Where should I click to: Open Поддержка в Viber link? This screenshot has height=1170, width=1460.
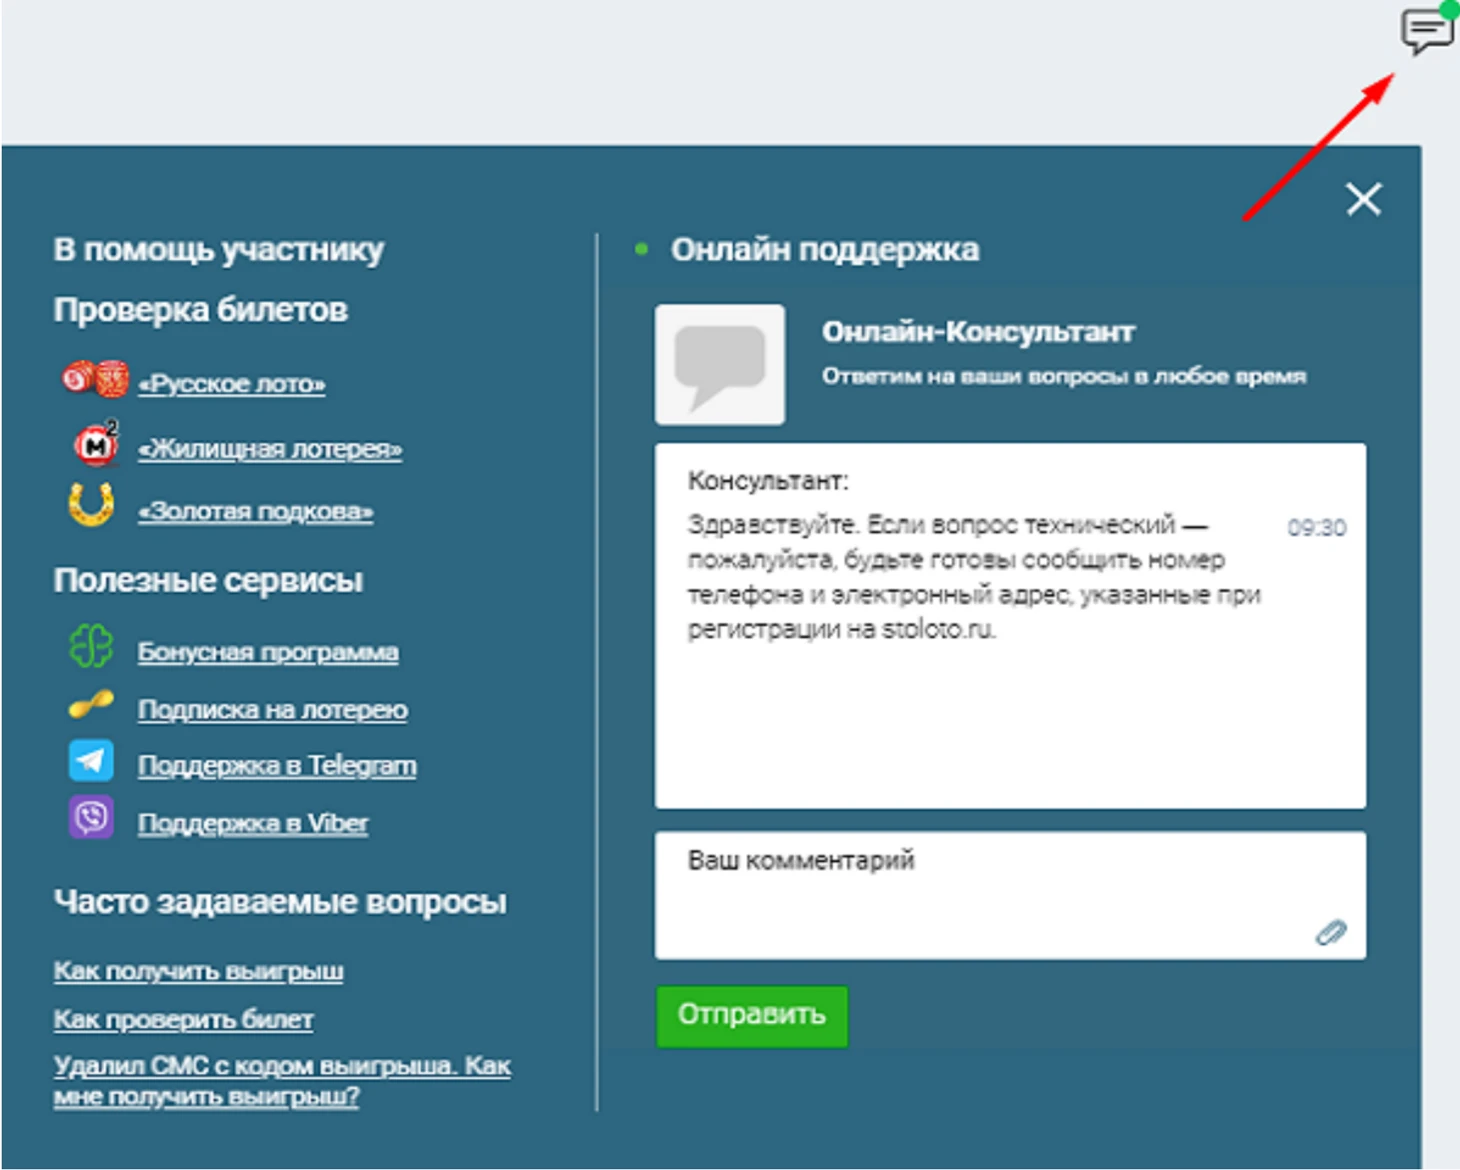click(253, 824)
